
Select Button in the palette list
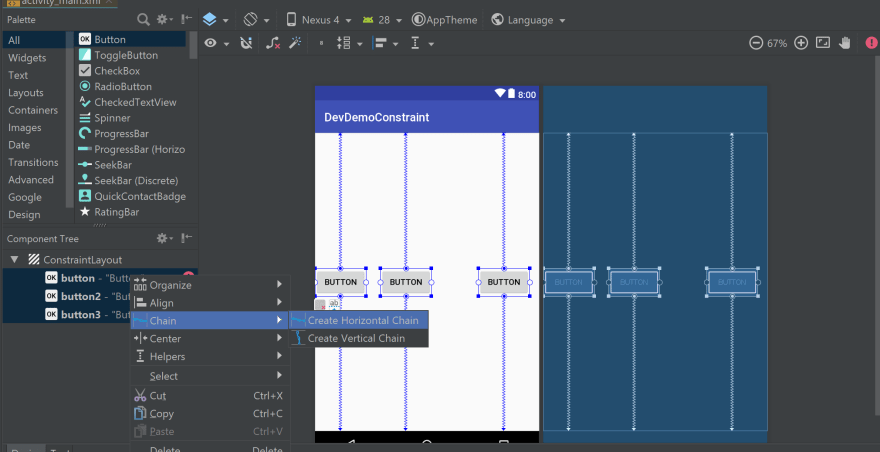[131, 39]
